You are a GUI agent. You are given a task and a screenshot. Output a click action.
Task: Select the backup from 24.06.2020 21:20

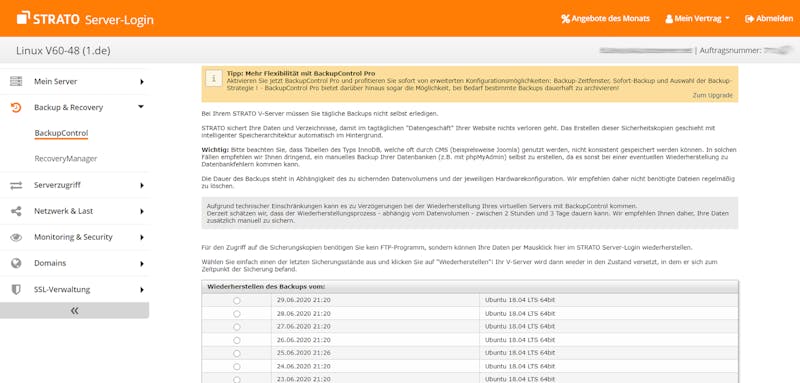(237, 367)
